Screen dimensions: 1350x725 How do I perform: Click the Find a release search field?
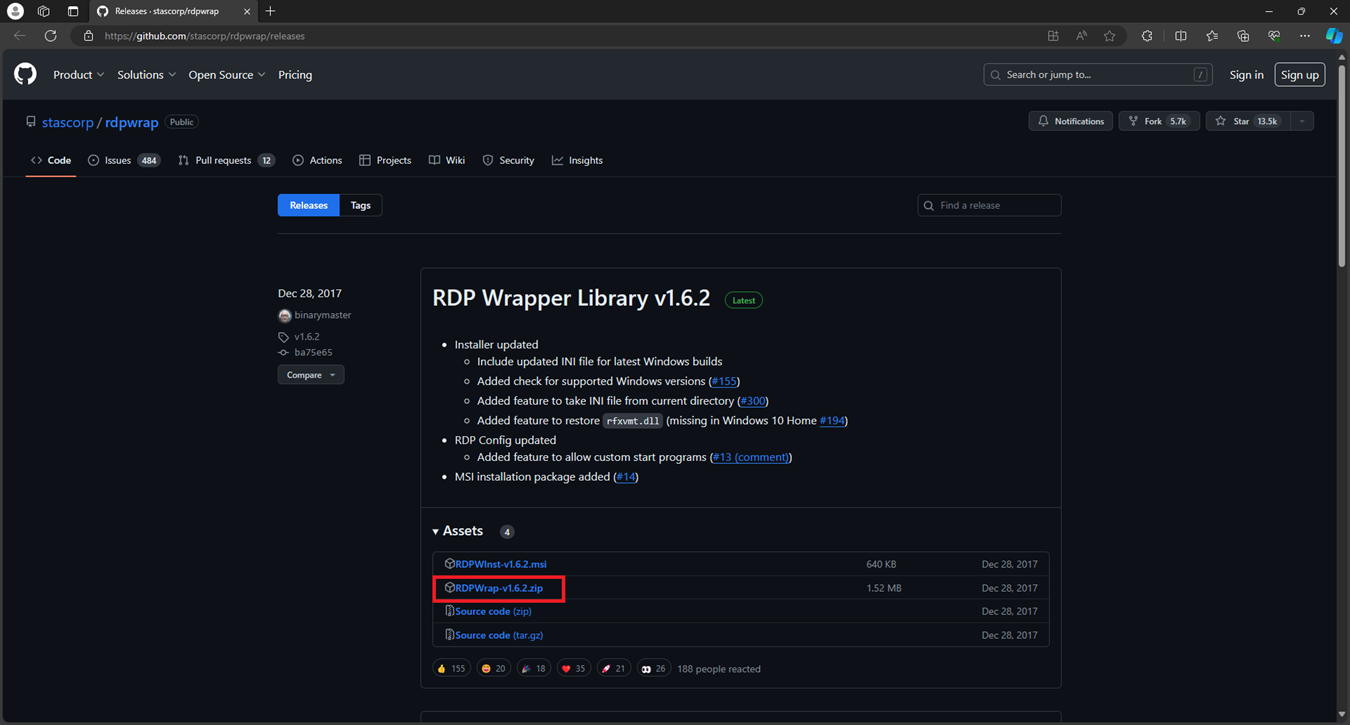[x=989, y=204]
